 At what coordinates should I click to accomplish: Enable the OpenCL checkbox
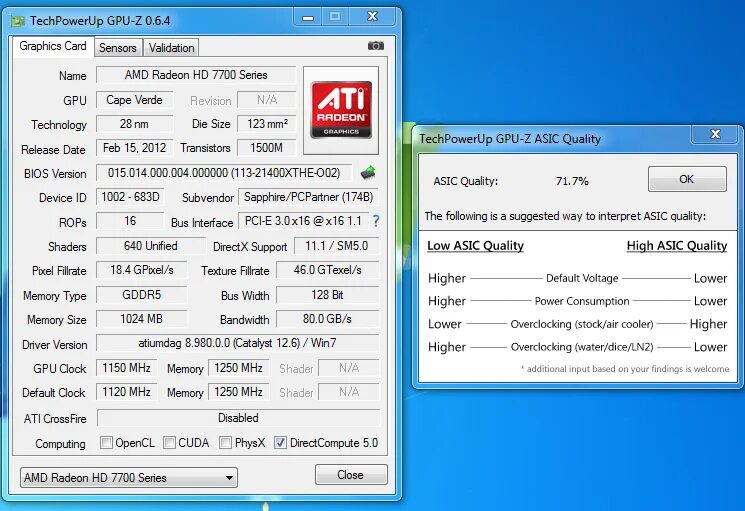[106, 443]
